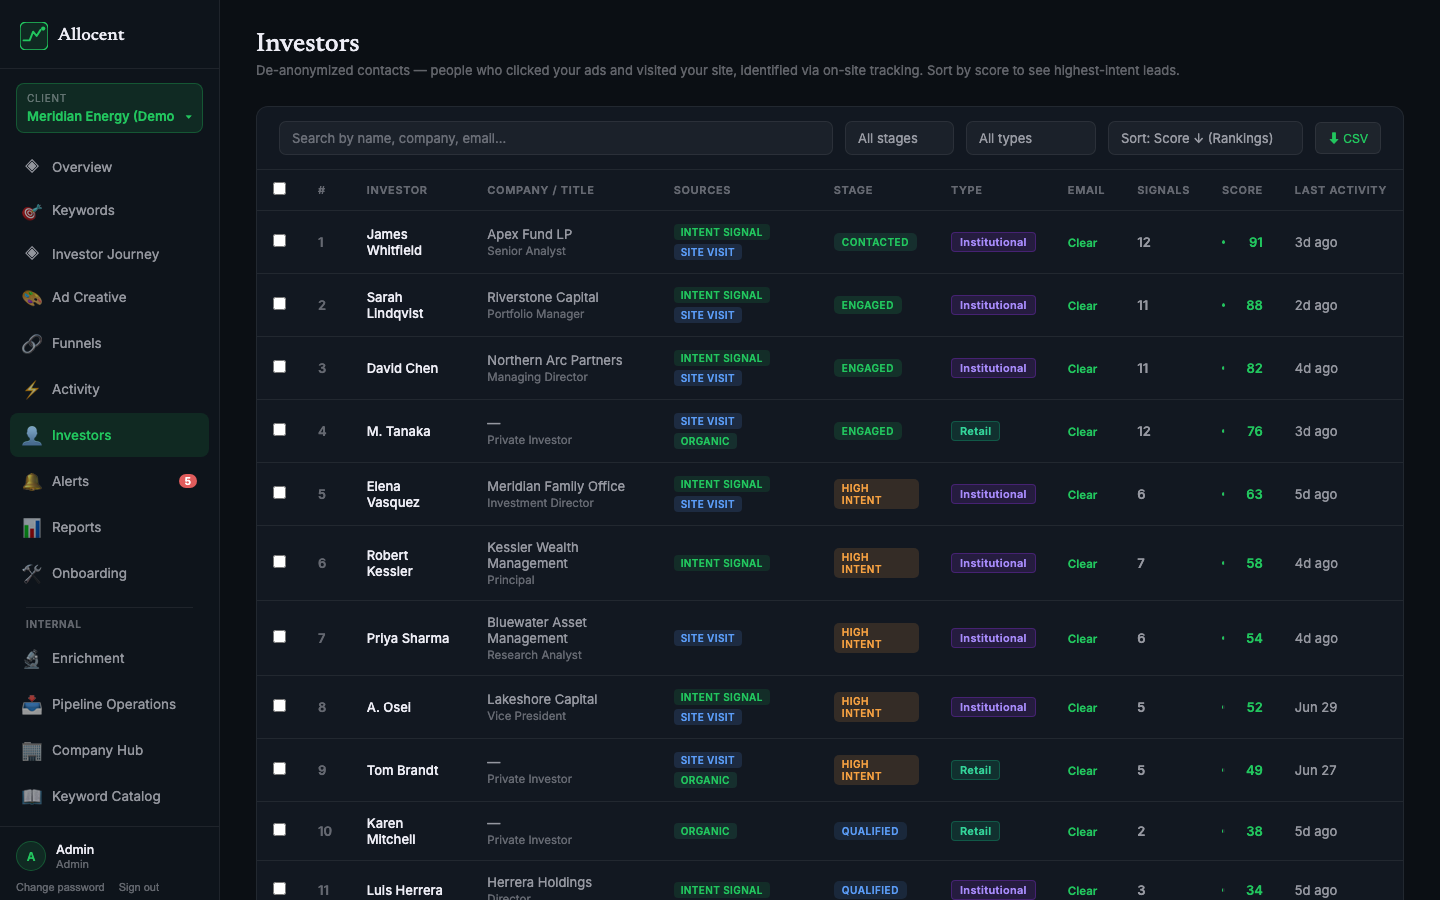The width and height of the screenshot is (1440, 900).
Task: Check the box for Elena Vasquez
Action: pos(280,493)
